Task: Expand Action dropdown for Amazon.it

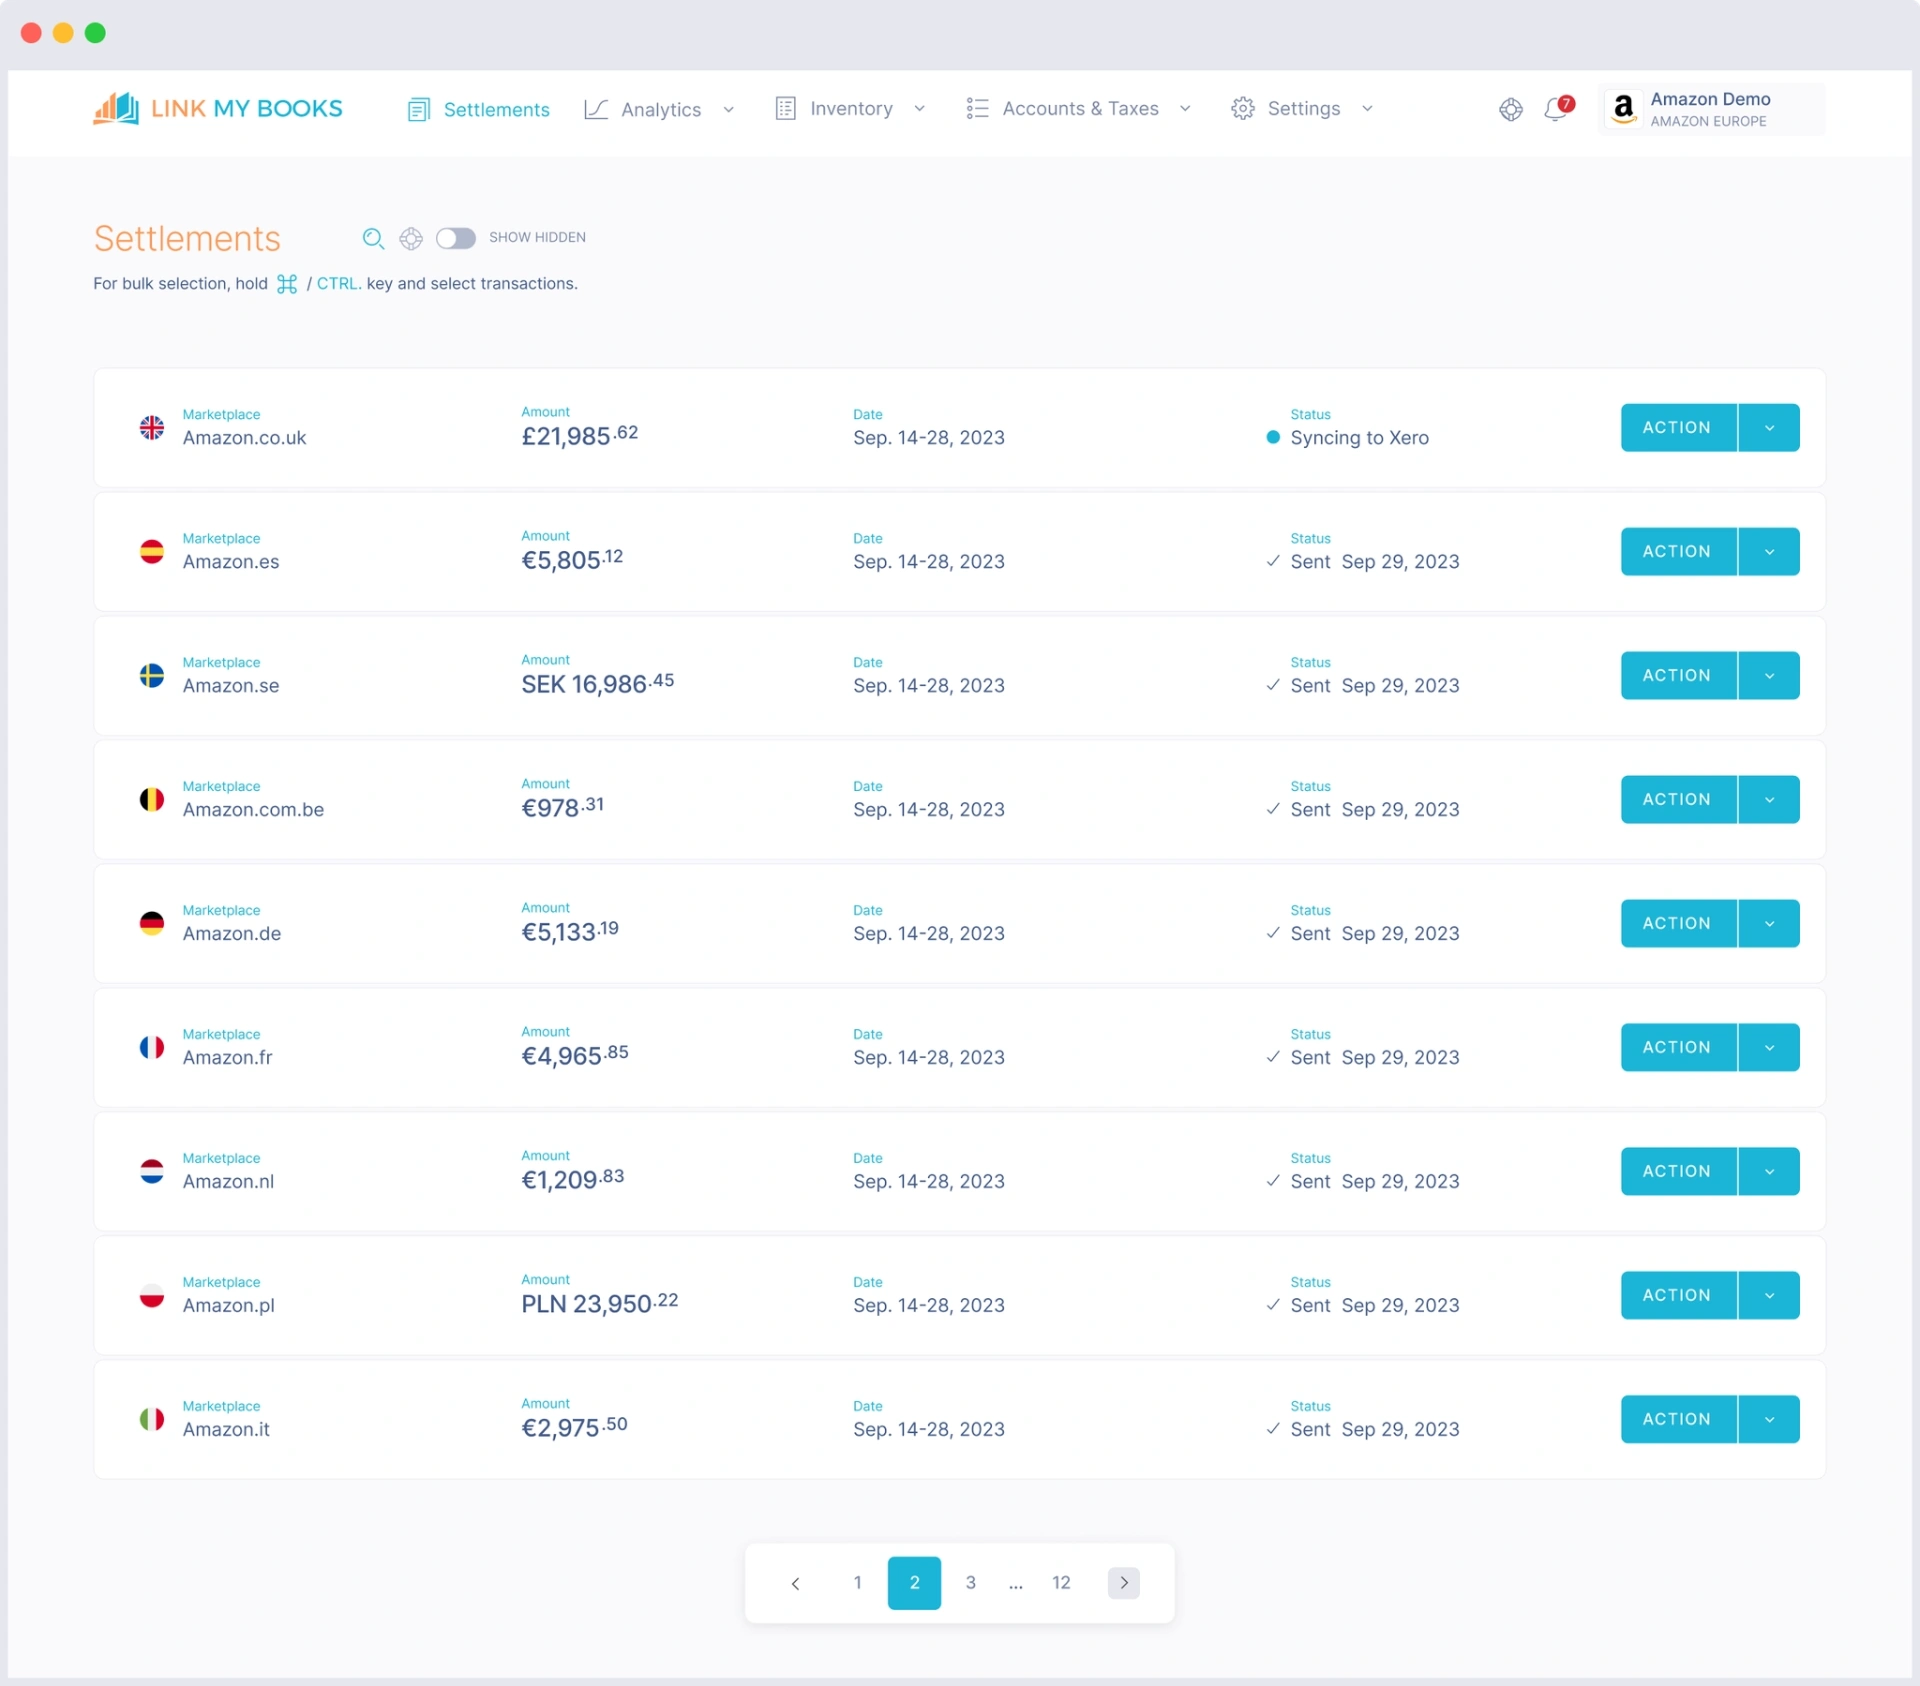Action: pos(1769,1420)
